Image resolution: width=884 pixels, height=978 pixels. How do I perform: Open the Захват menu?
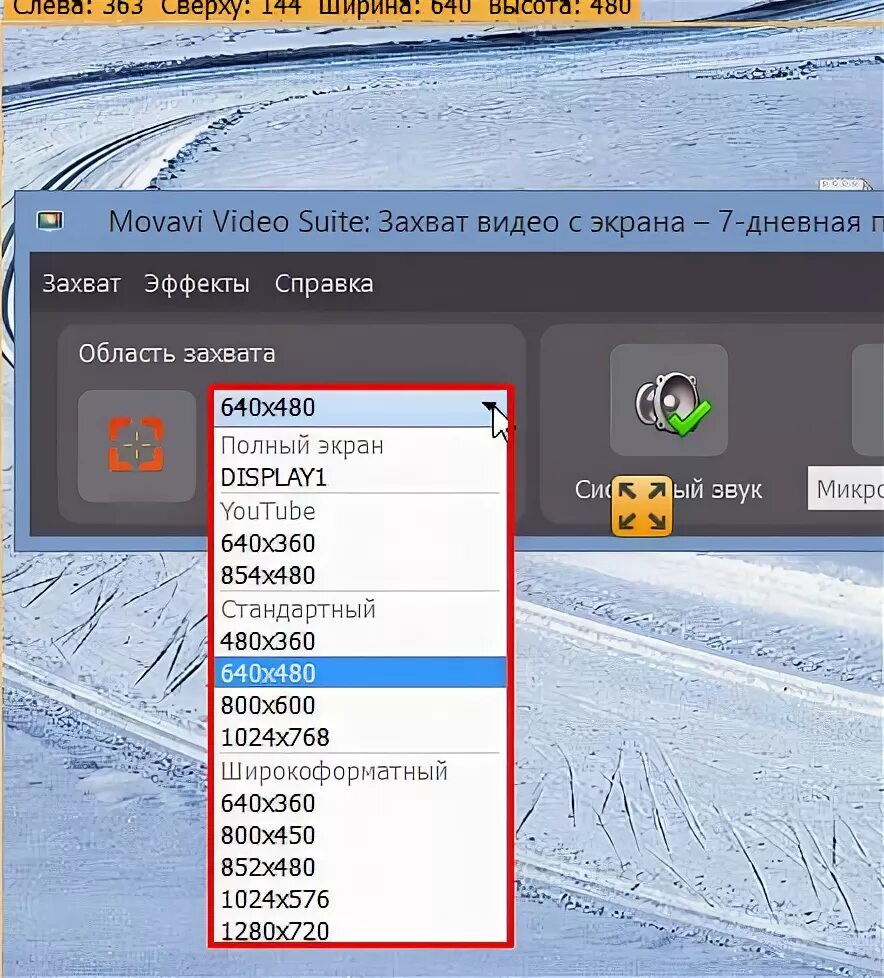click(81, 284)
